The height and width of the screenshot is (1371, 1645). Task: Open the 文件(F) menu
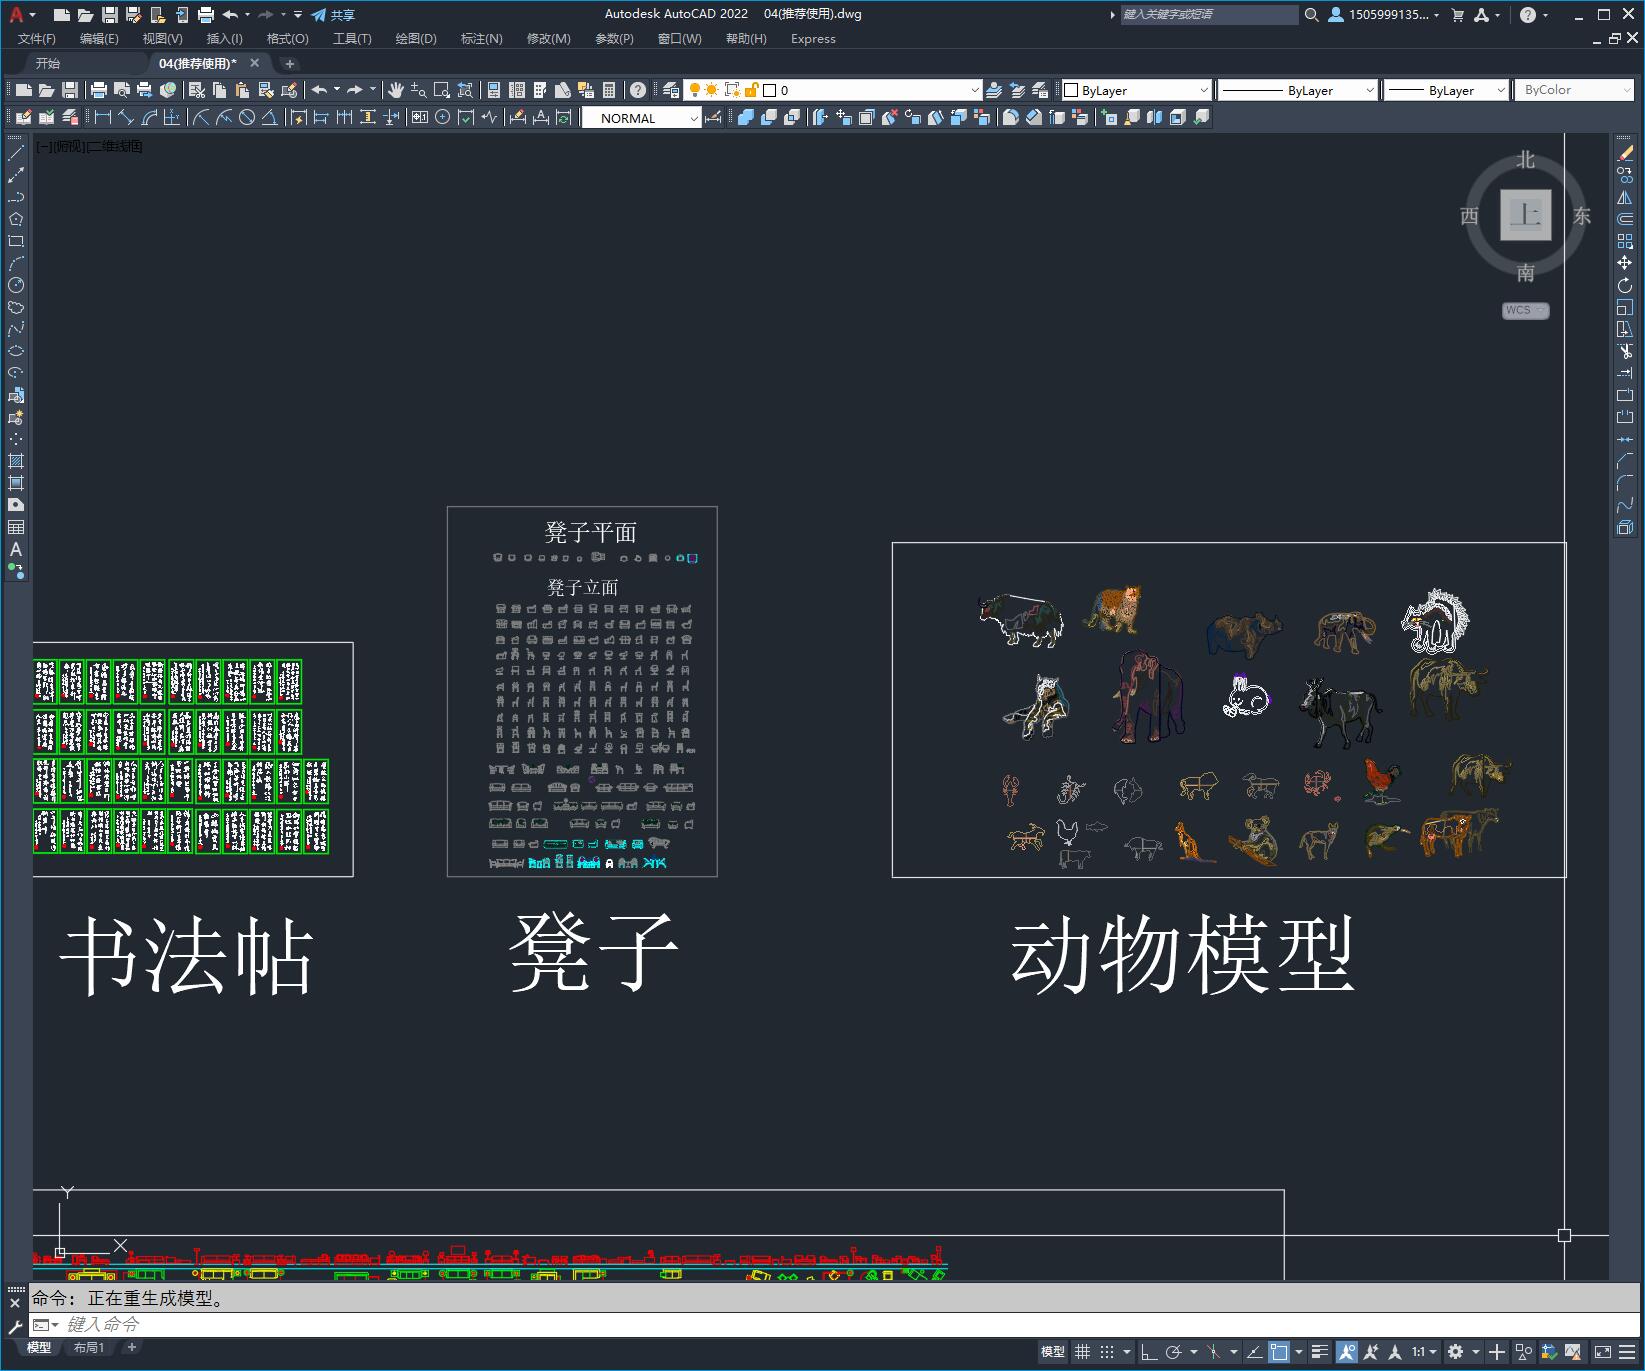[37, 38]
